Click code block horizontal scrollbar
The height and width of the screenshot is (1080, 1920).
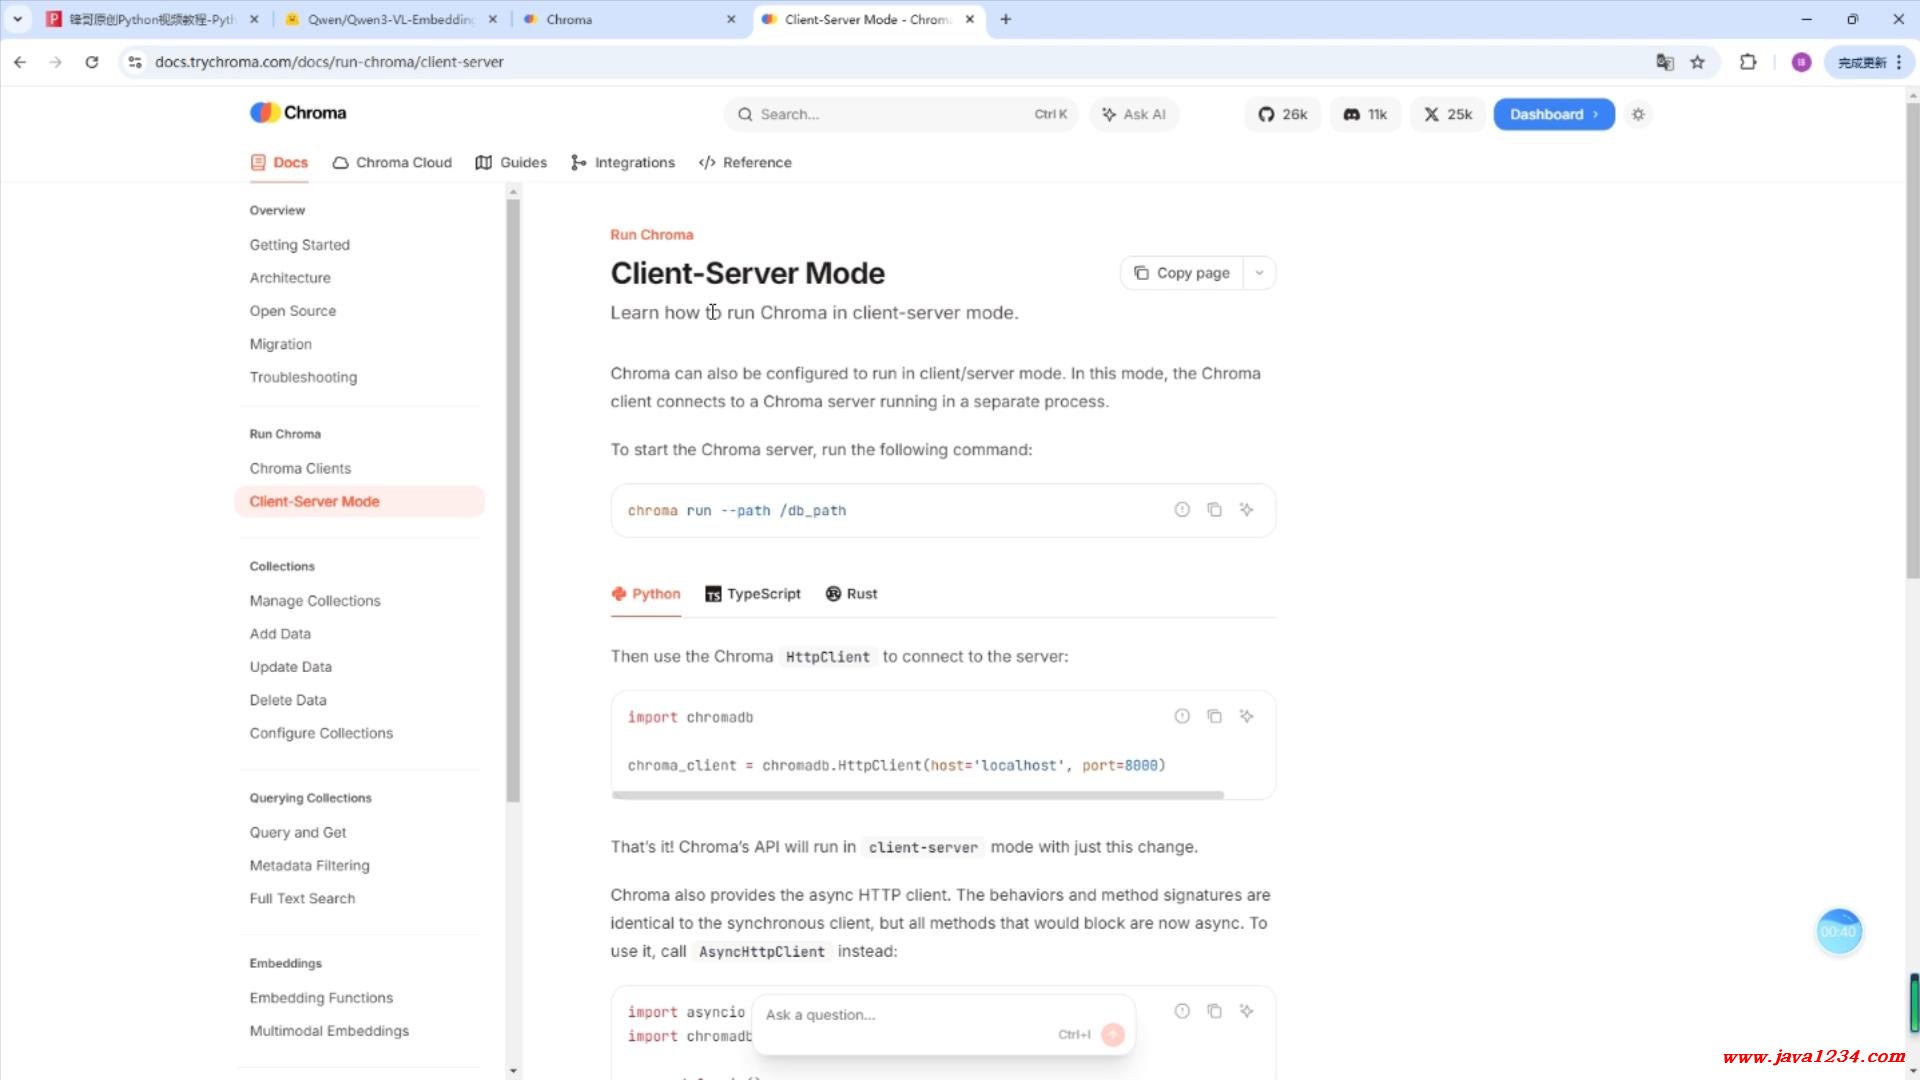(917, 795)
